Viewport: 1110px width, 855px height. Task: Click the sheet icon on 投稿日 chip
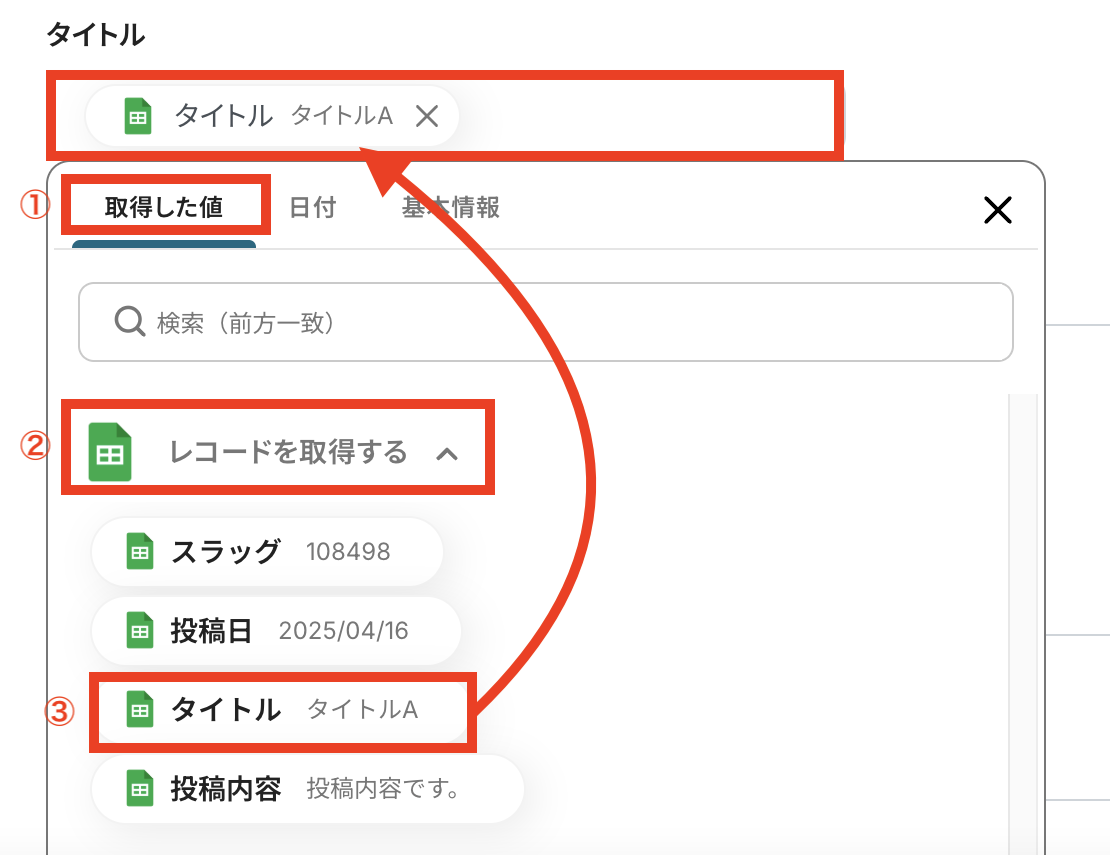point(140,631)
